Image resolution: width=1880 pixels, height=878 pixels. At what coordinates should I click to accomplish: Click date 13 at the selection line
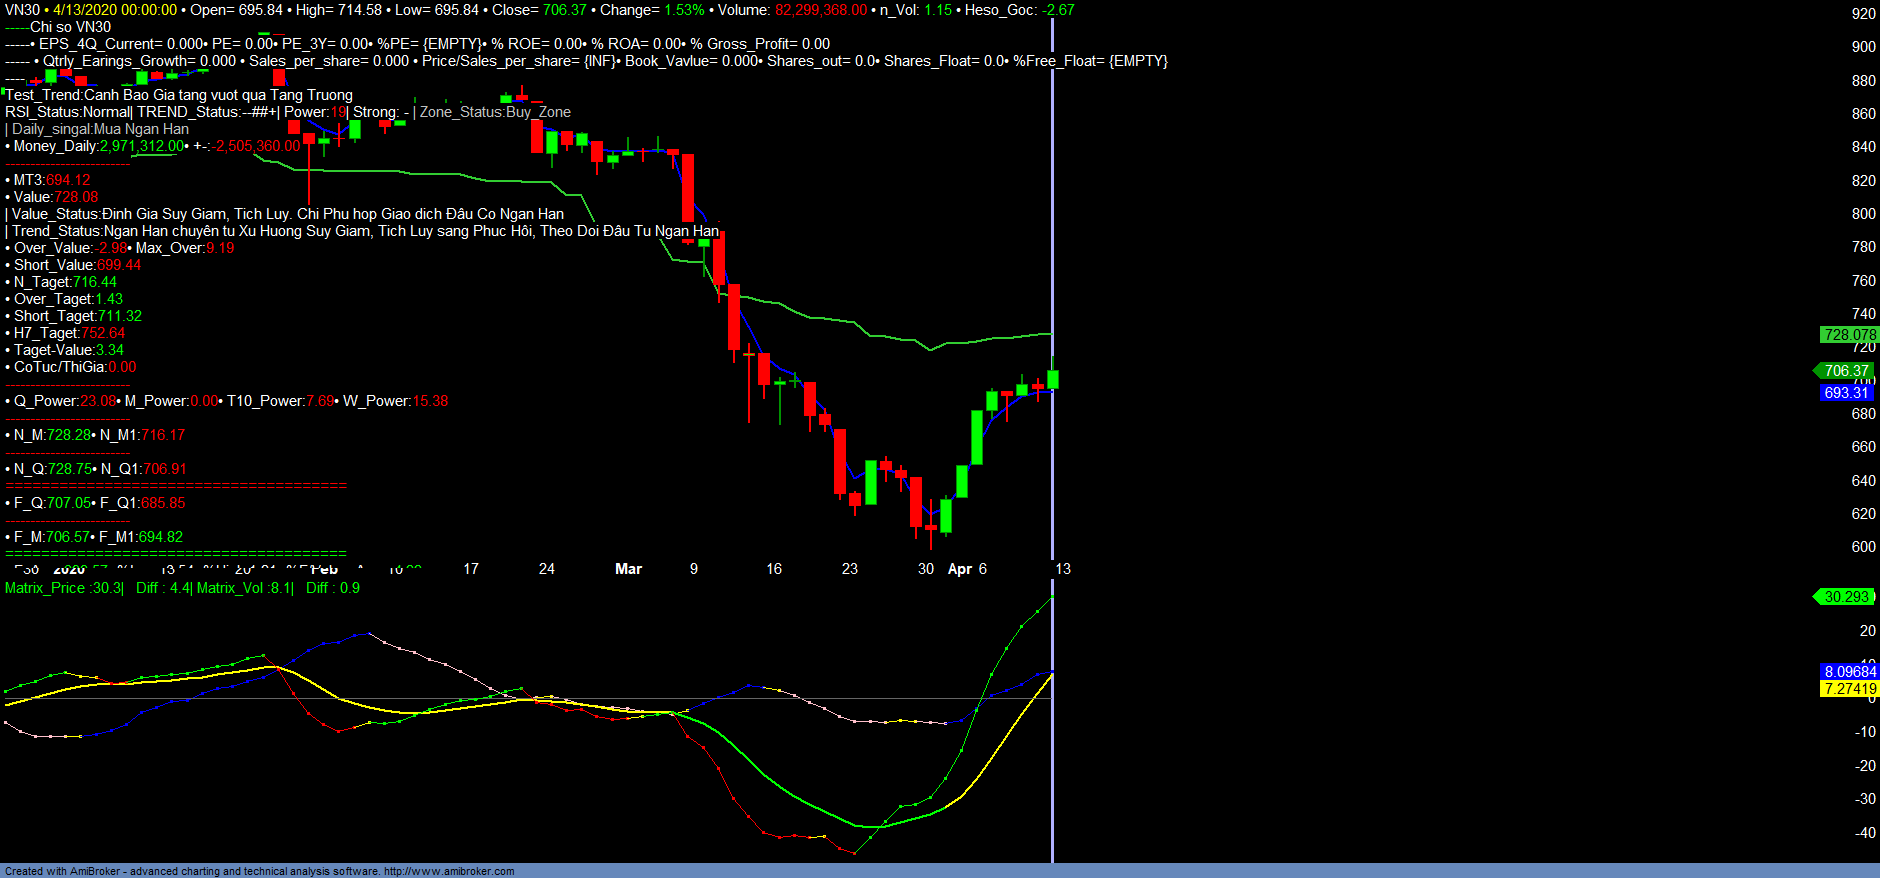tap(1063, 569)
